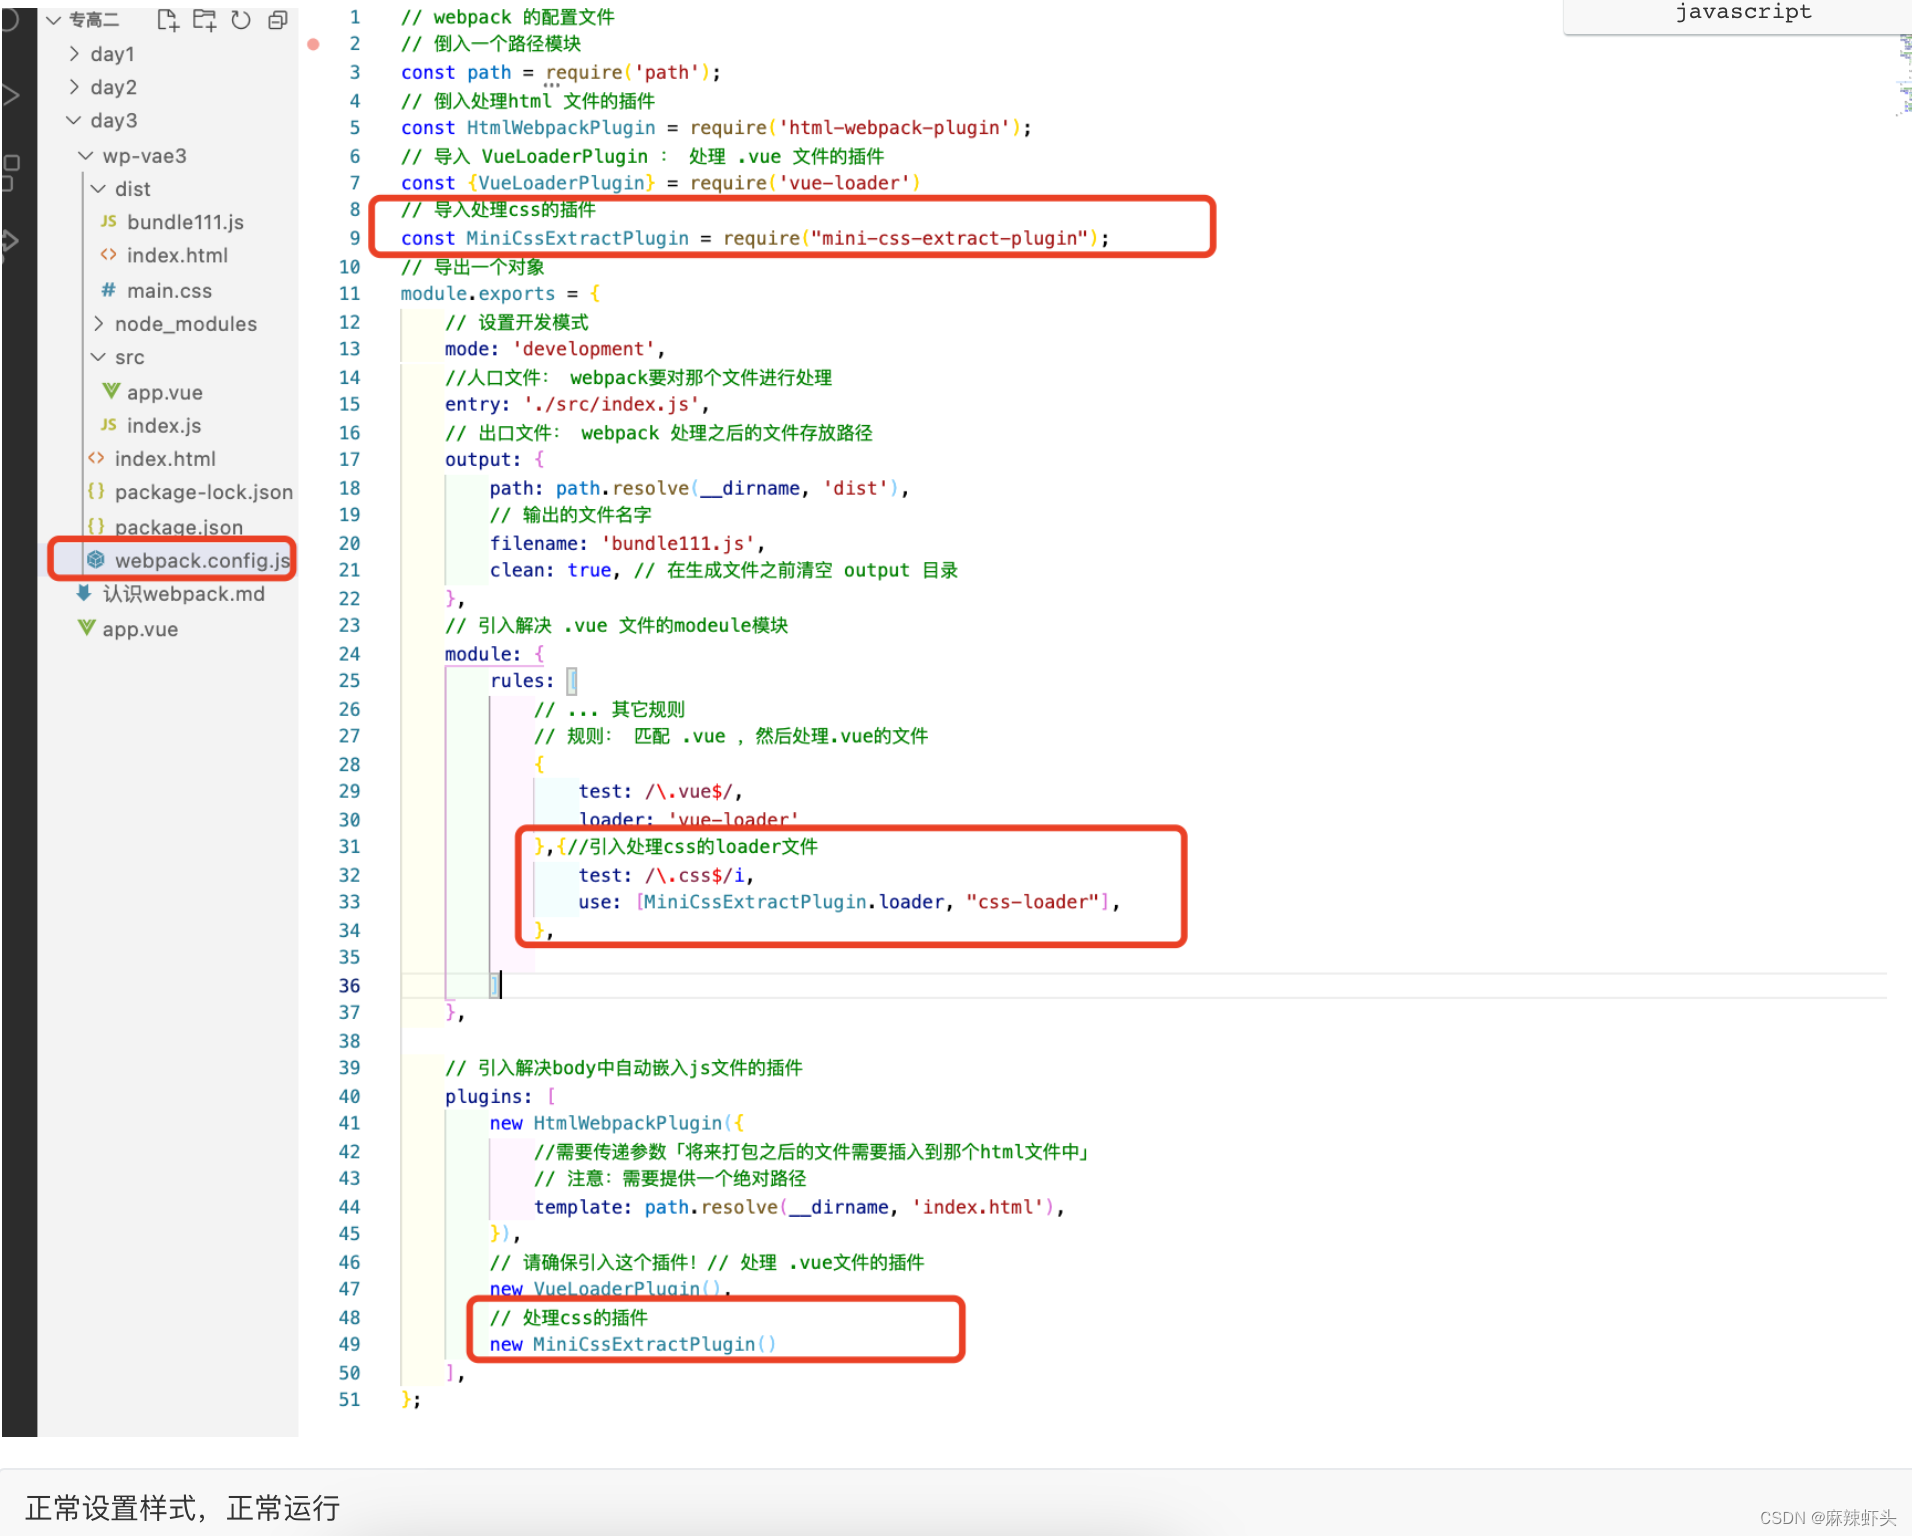
Task: Refresh the explorer with the refresh icon
Action: [241, 20]
